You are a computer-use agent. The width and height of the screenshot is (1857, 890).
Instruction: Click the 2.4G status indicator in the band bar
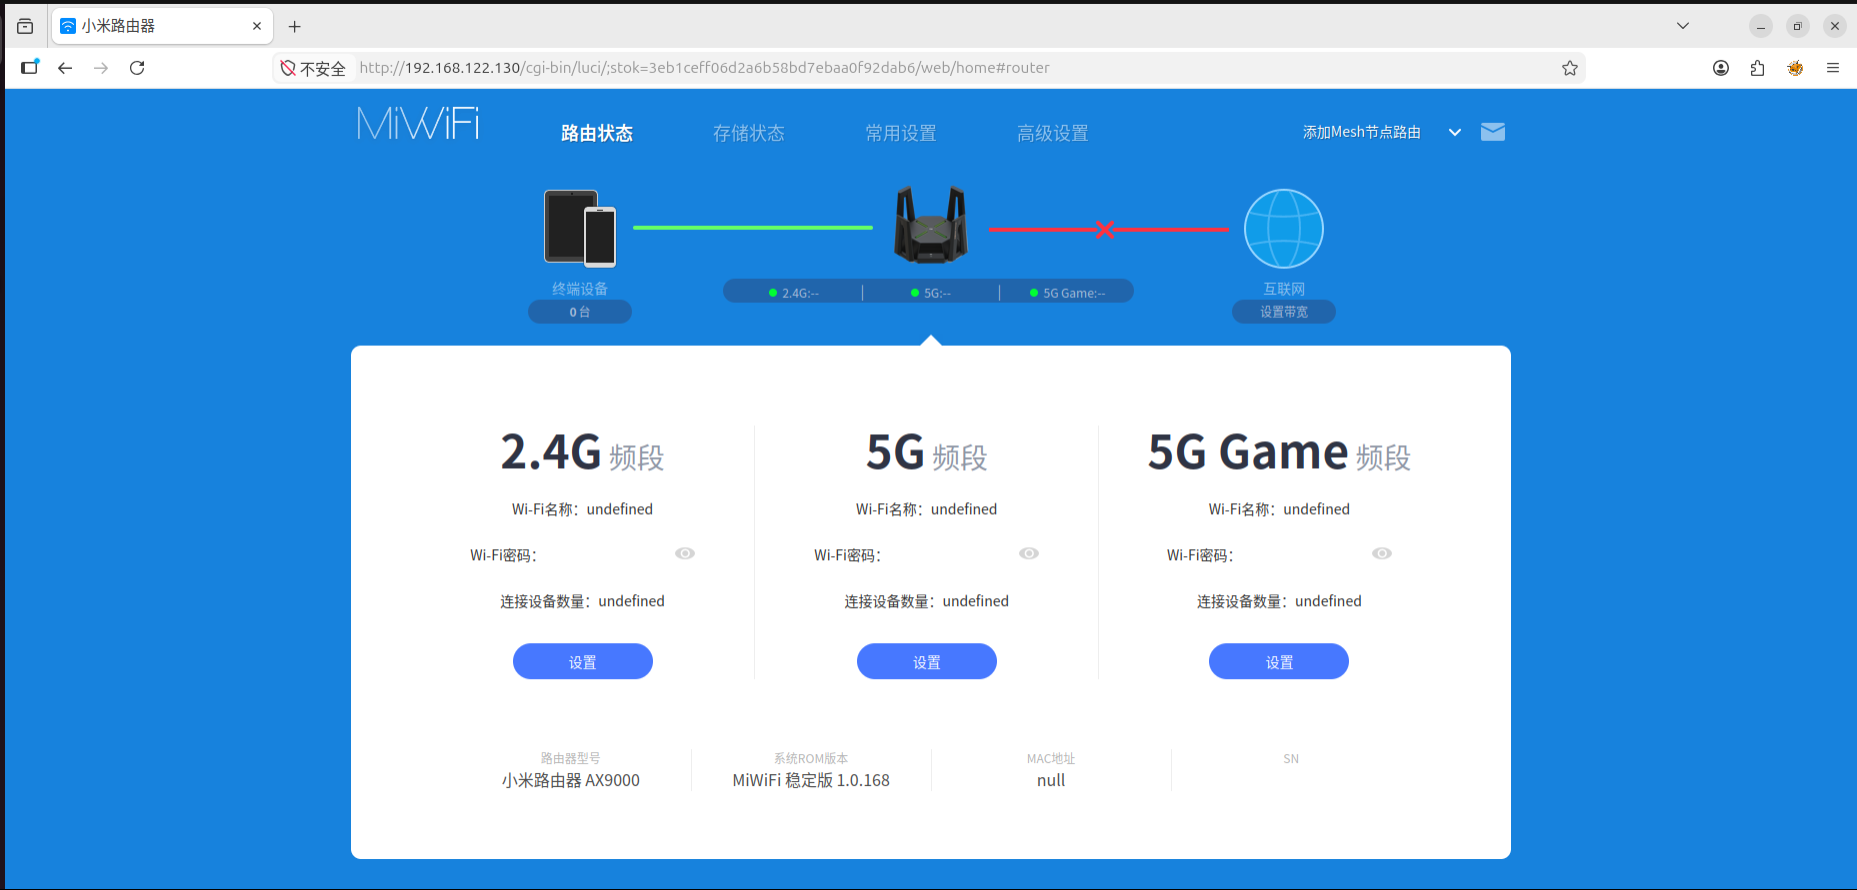[794, 293]
